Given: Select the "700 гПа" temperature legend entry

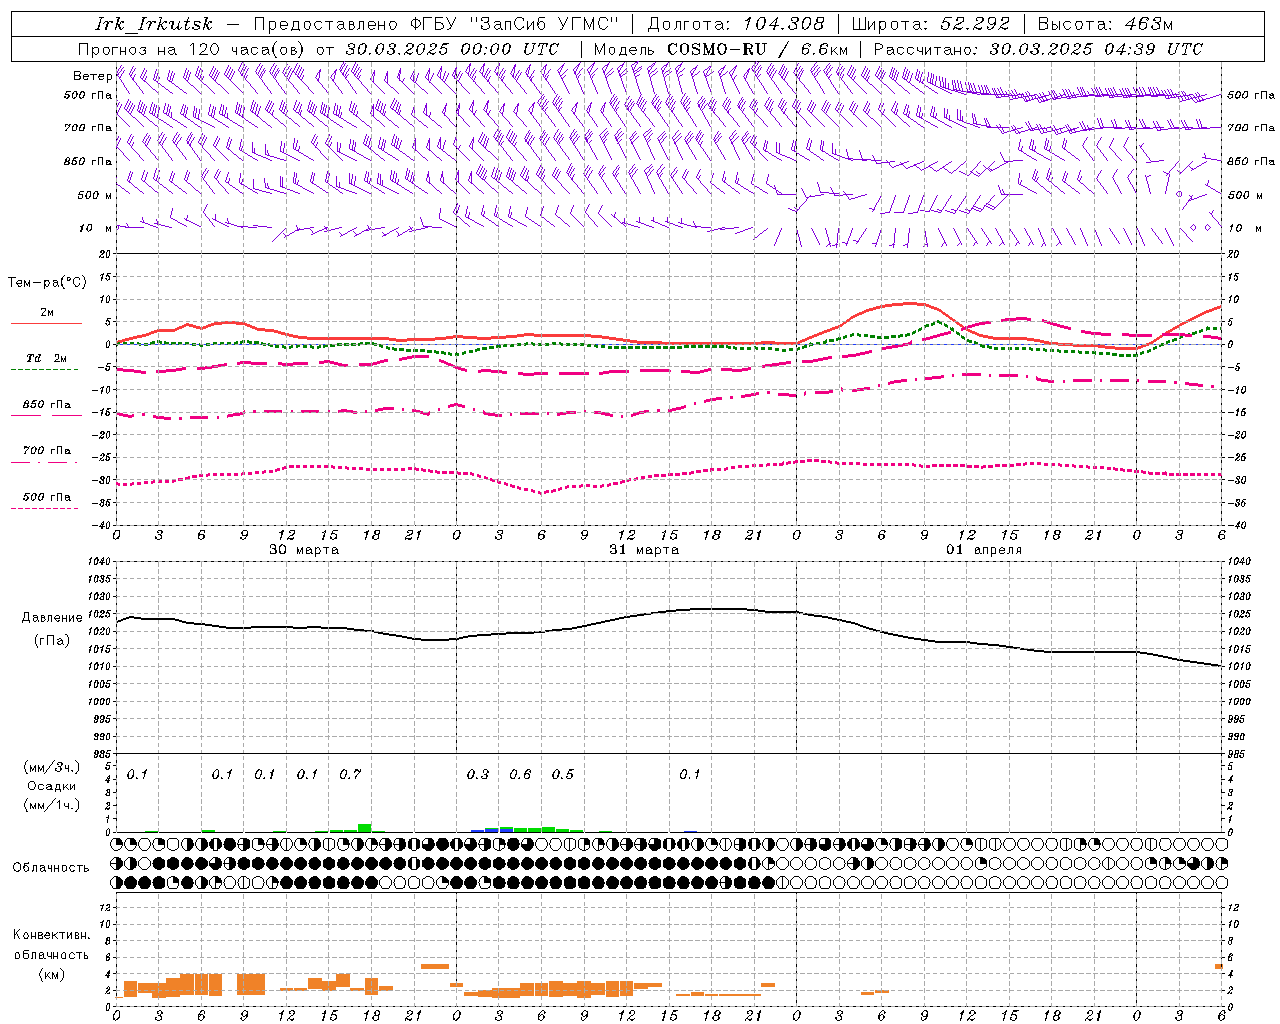Looking at the screenshot, I should [47, 450].
